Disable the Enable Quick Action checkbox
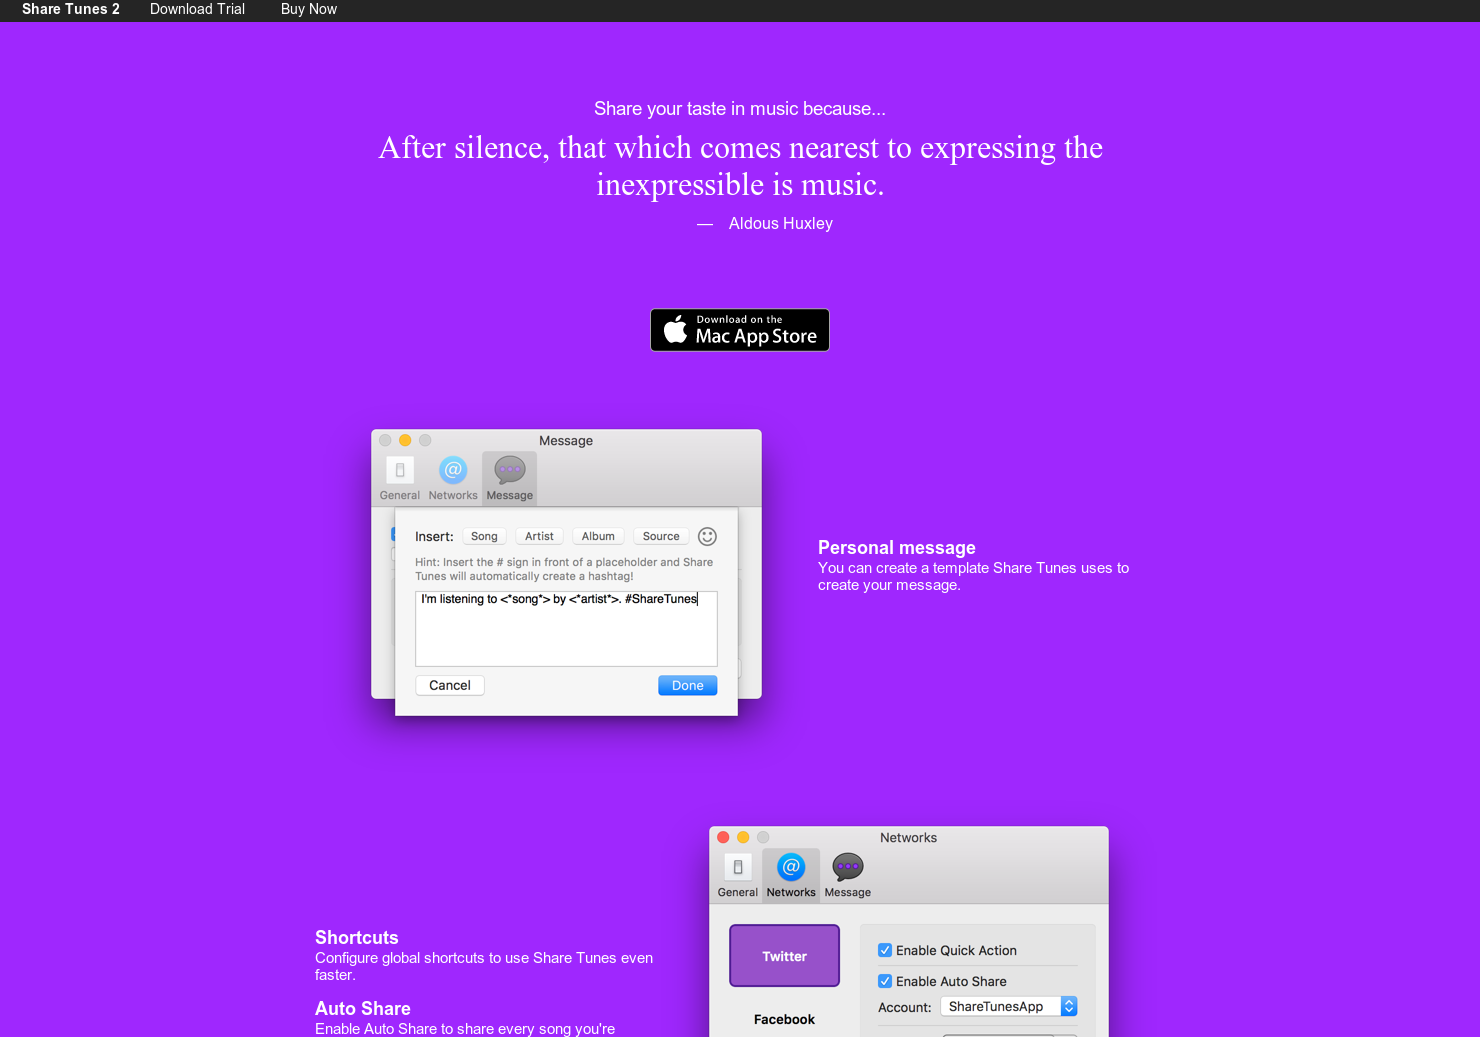The width and height of the screenshot is (1480, 1037). click(x=885, y=950)
